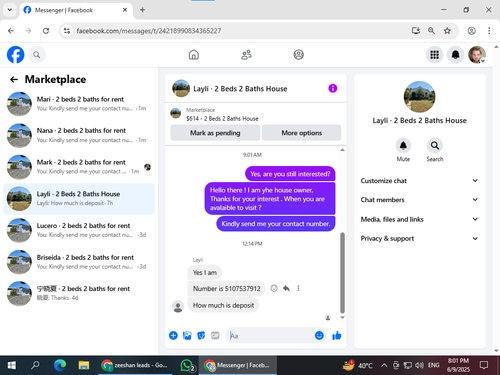Image resolution: width=500 pixels, height=375 pixels.
Task: Choose a sticker from the composer
Action: tap(201, 335)
